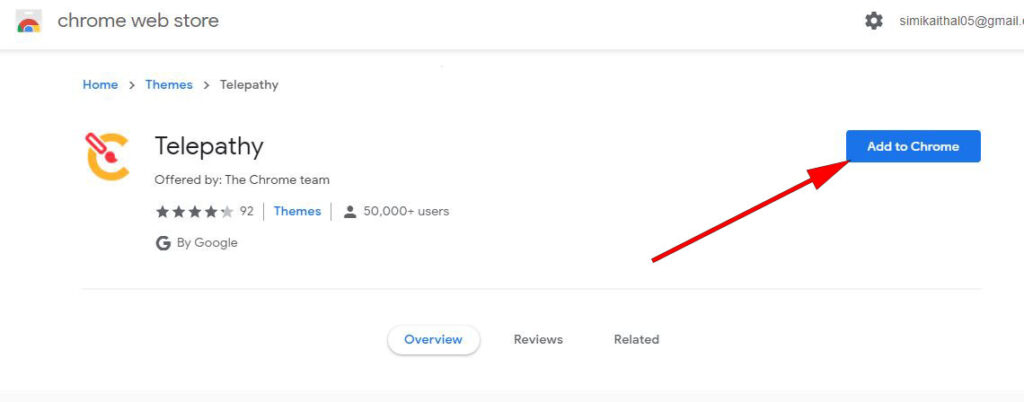Click the Chrome Web Store rainbow logo

tap(29, 21)
